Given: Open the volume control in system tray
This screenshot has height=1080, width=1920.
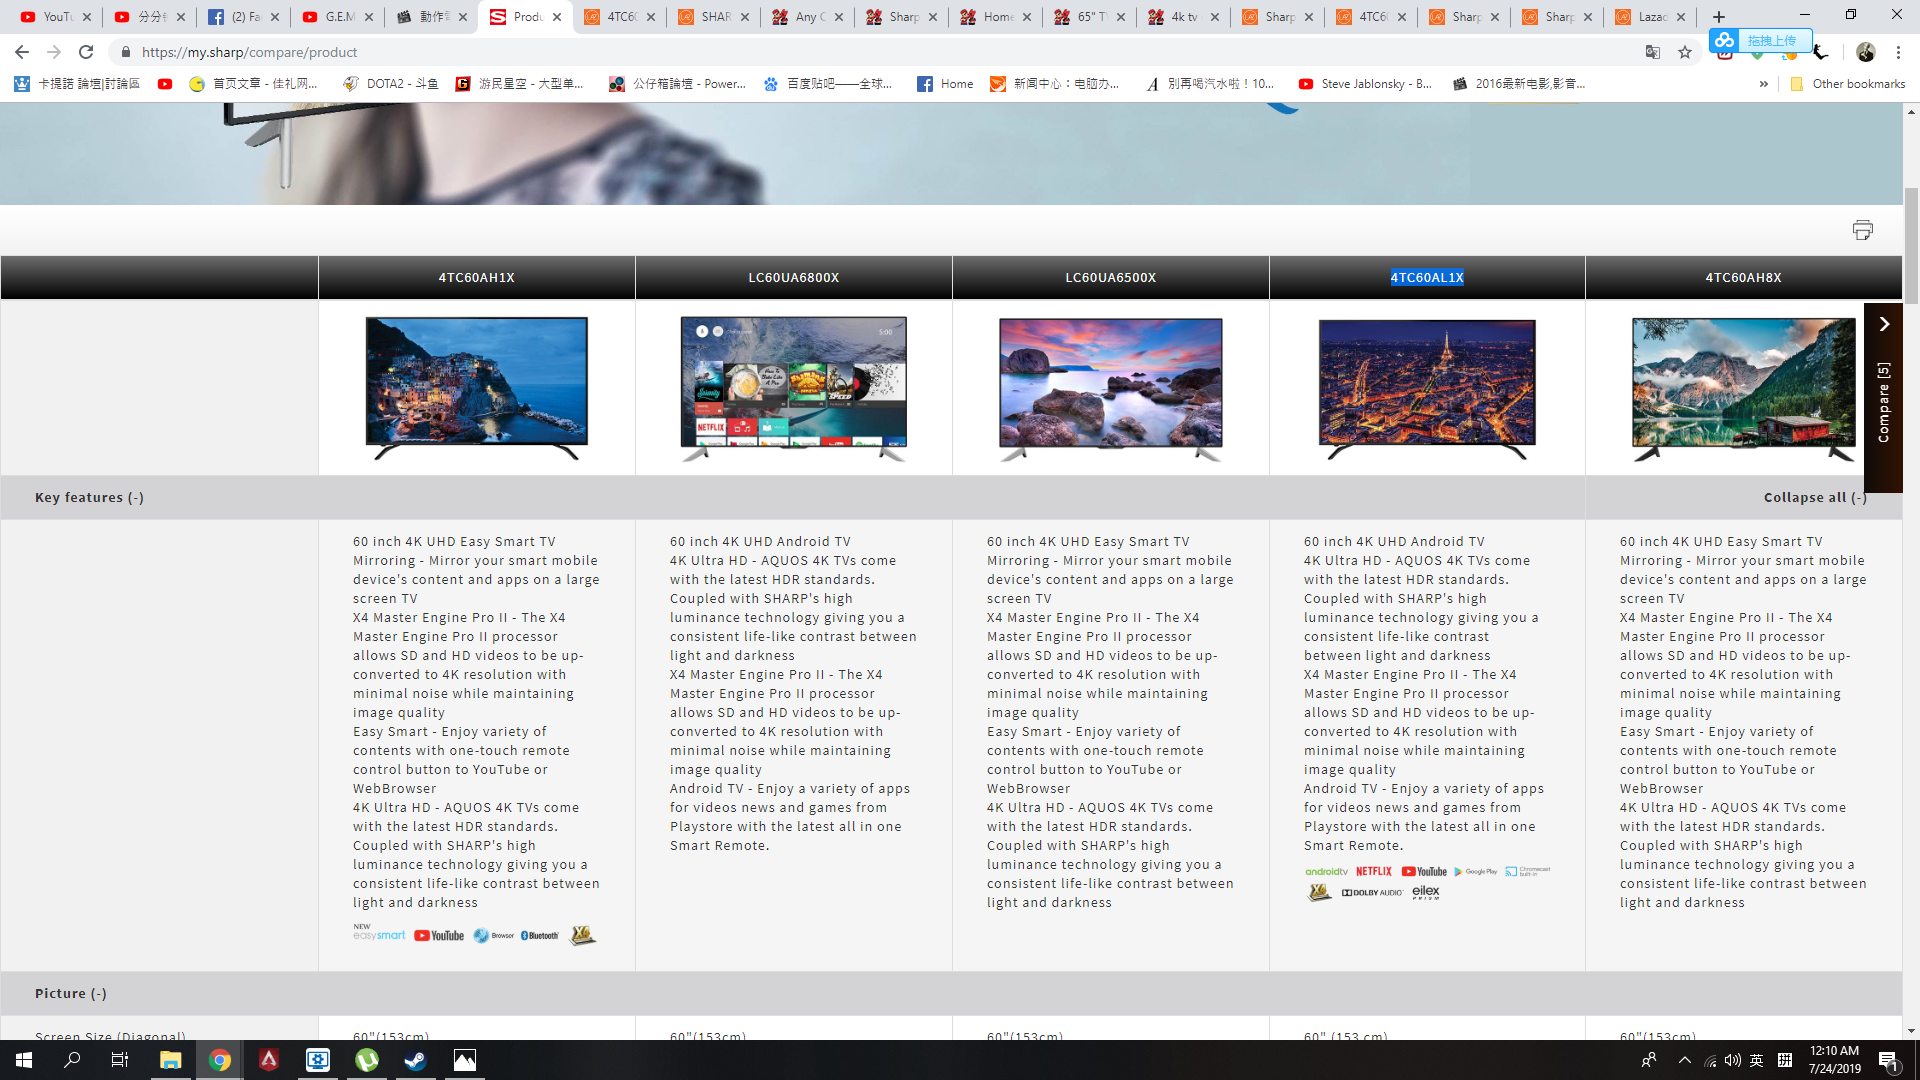Looking at the screenshot, I should click(1733, 1060).
